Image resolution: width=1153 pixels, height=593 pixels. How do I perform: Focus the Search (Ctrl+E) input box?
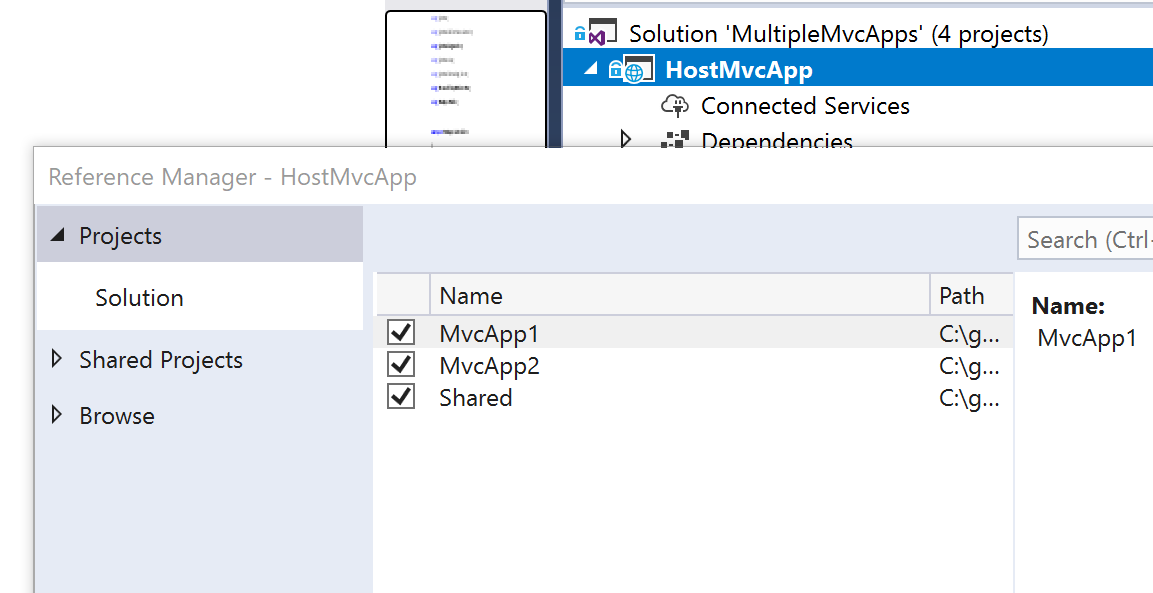(x=1085, y=238)
